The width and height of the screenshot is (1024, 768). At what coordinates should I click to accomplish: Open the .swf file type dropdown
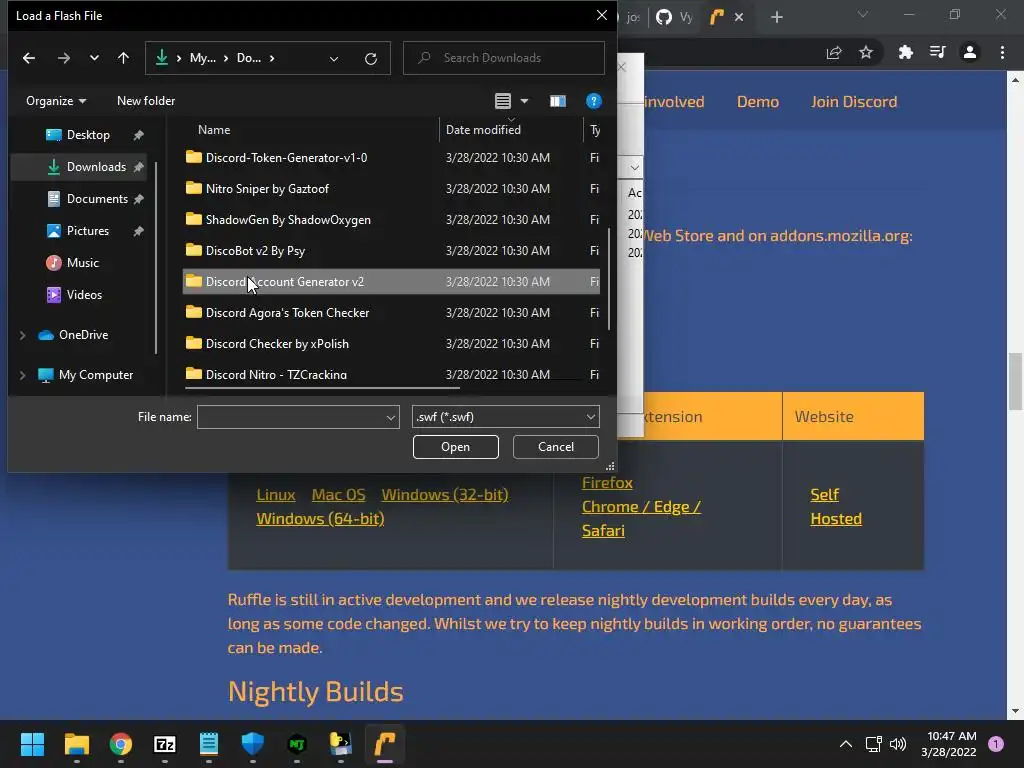coord(505,417)
